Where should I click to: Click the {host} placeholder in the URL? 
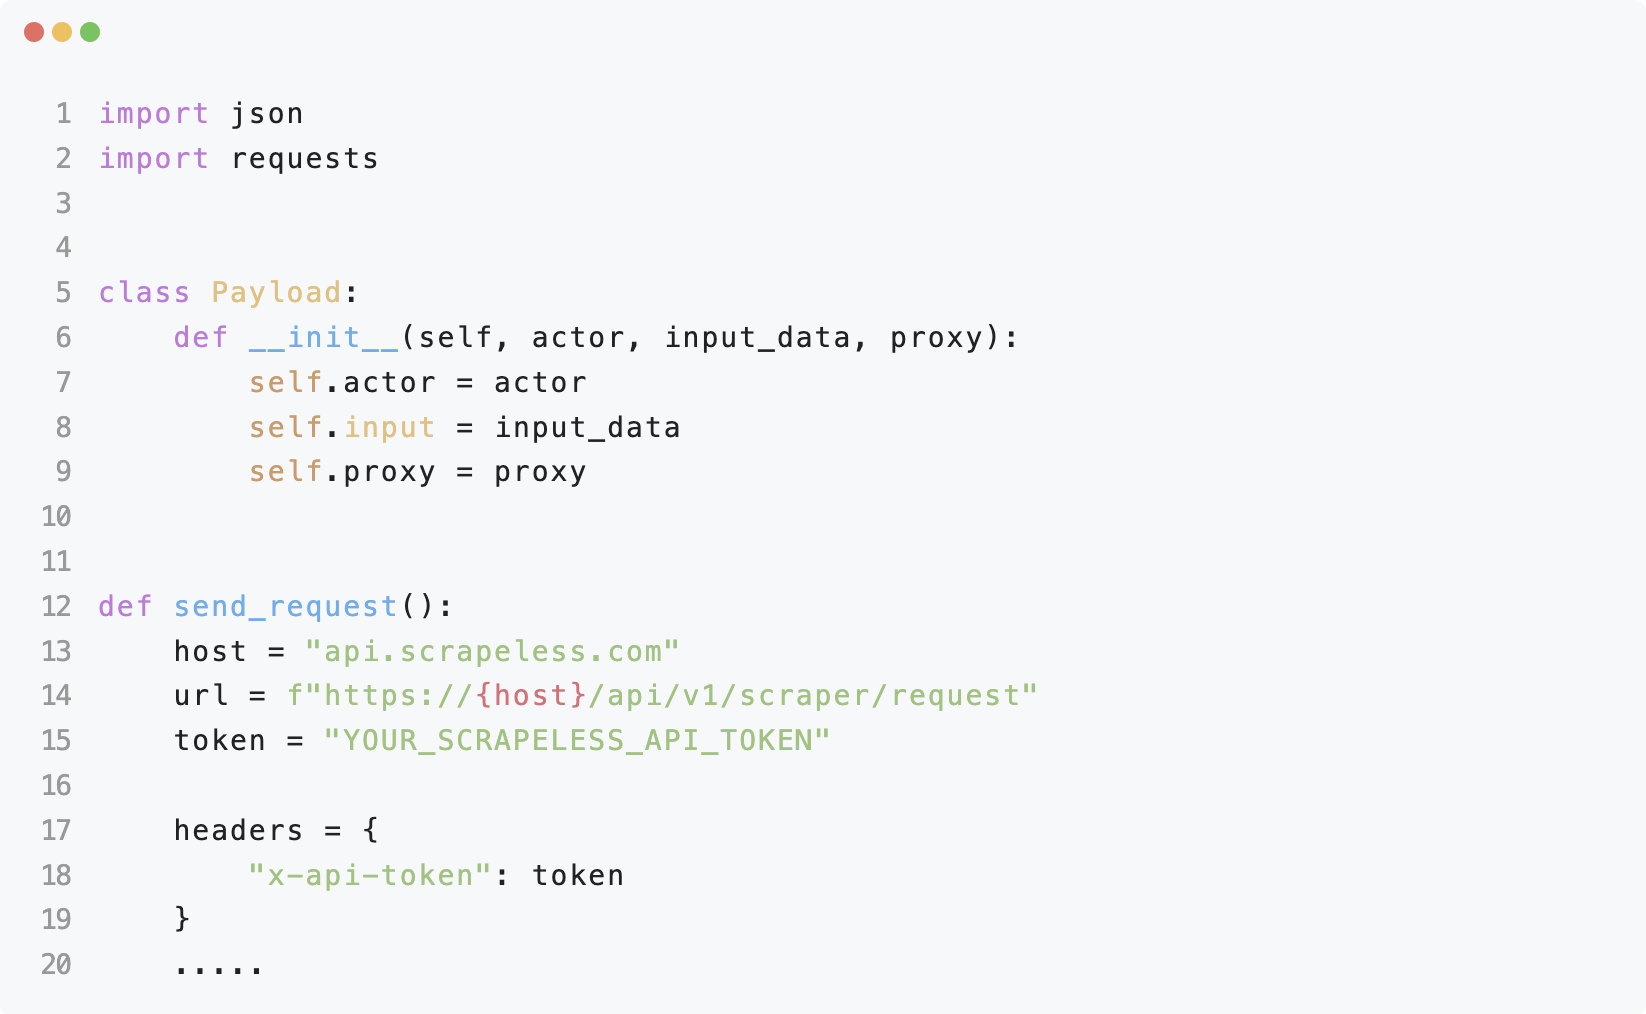coord(531,696)
